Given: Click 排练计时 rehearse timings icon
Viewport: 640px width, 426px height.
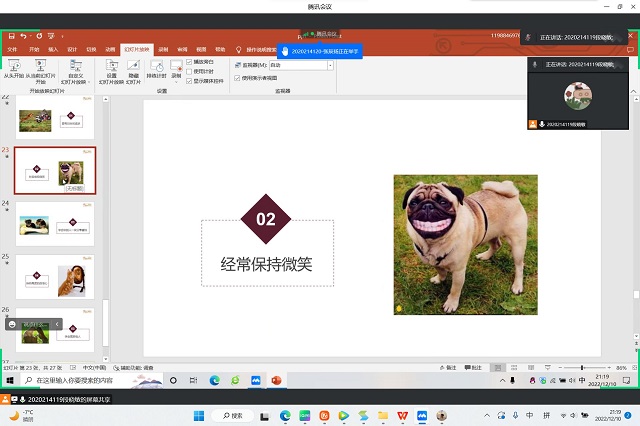Looking at the screenshot, I should click(x=156, y=68).
